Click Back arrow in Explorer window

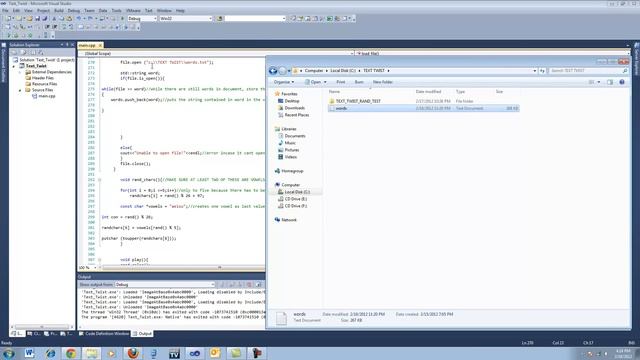point(273,71)
